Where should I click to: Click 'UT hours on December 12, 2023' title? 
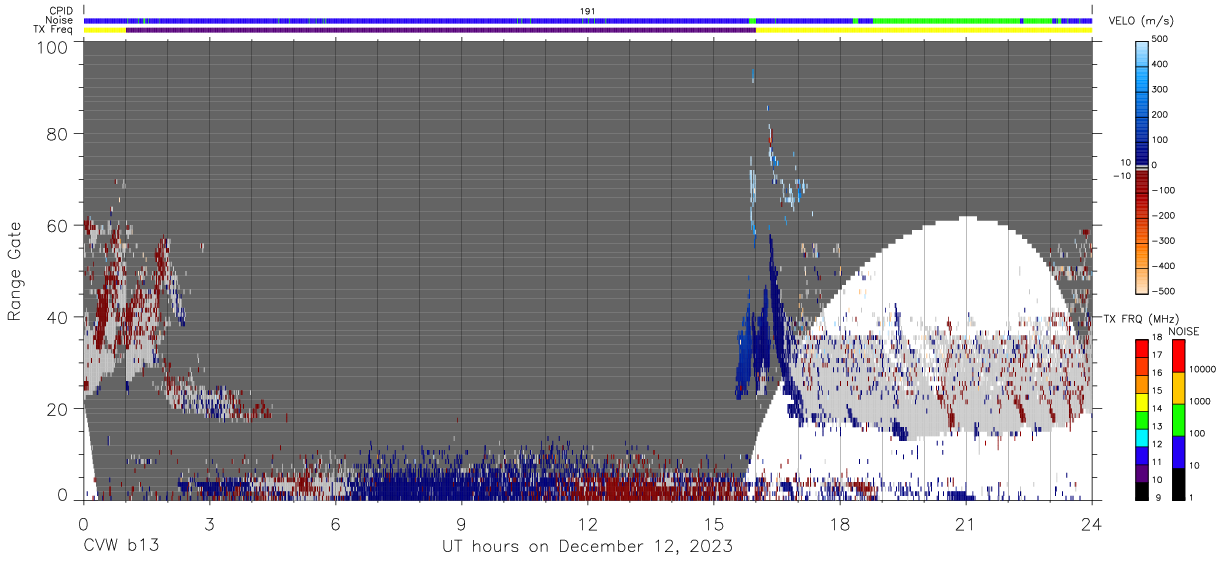click(x=588, y=547)
